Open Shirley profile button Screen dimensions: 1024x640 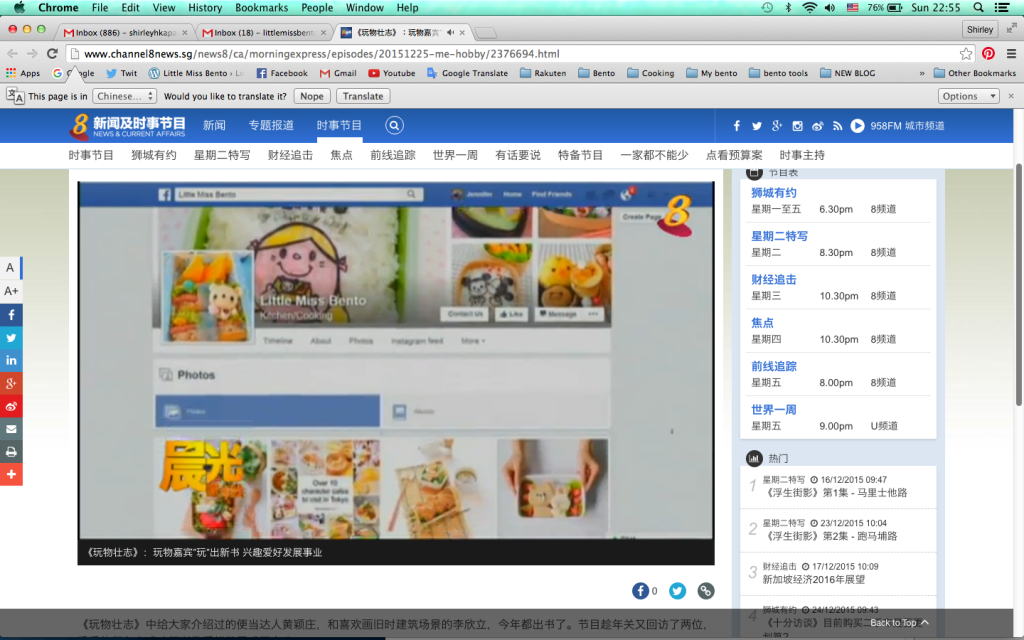(980, 29)
